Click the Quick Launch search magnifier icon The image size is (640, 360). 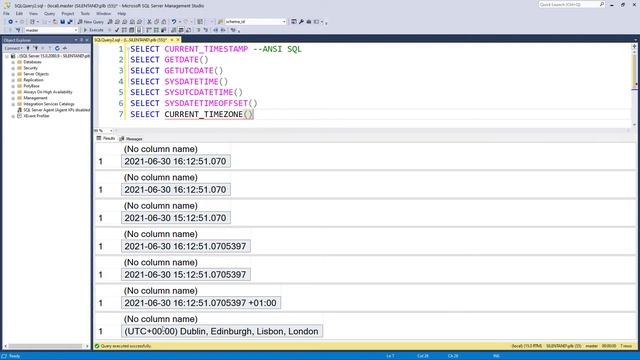pyautogui.click(x=602, y=4)
